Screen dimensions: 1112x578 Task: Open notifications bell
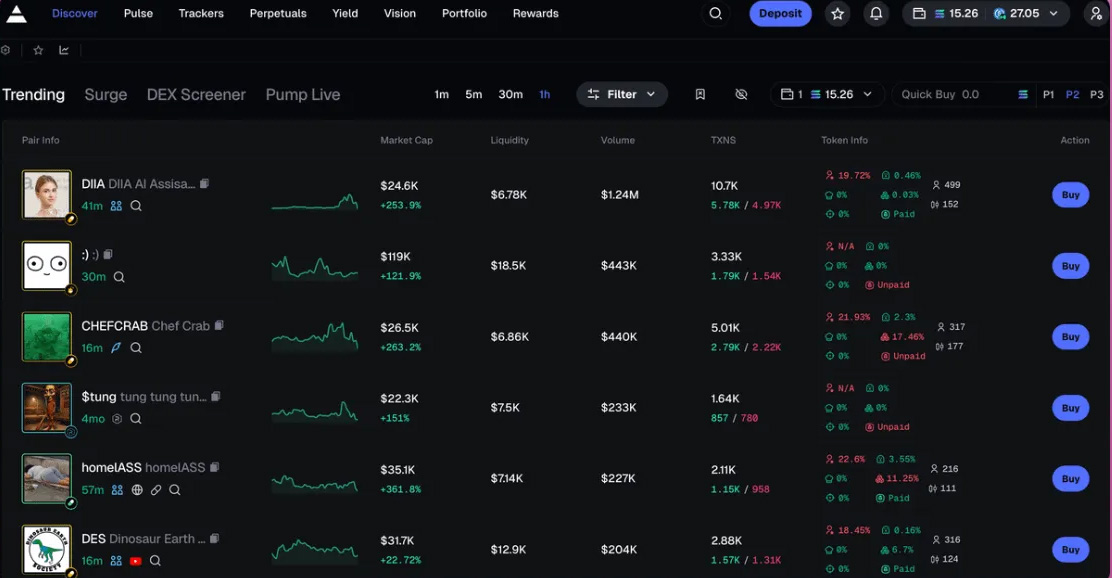(x=876, y=14)
